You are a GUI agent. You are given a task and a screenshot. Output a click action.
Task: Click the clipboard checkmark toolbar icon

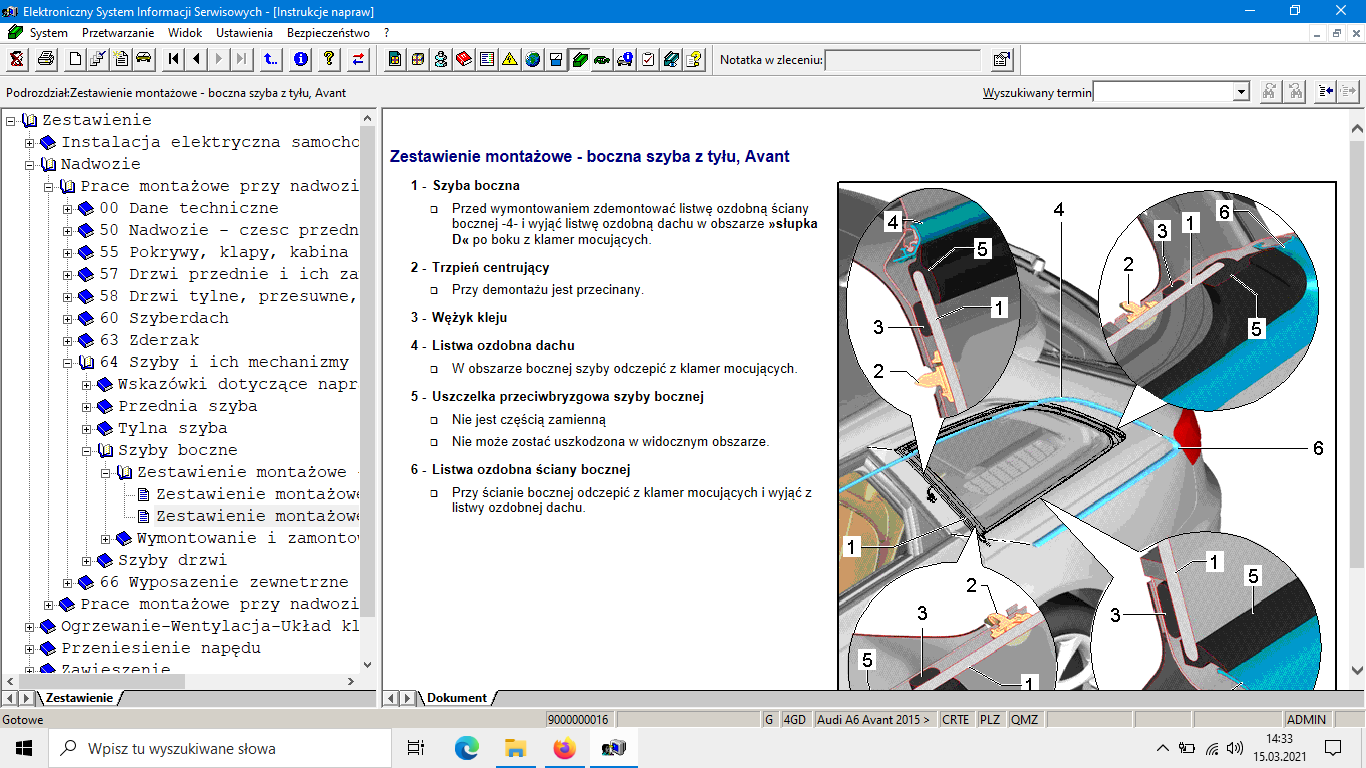[x=648, y=59]
